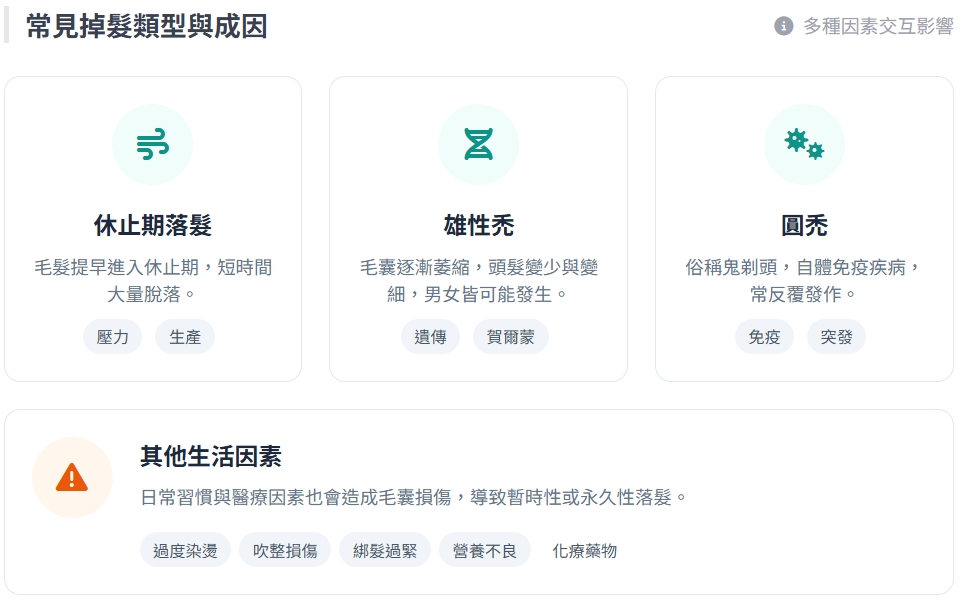Select the 綁髮過緊 chip
Screen dimensions: 968x605
pyautogui.click(x=385, y=550)
